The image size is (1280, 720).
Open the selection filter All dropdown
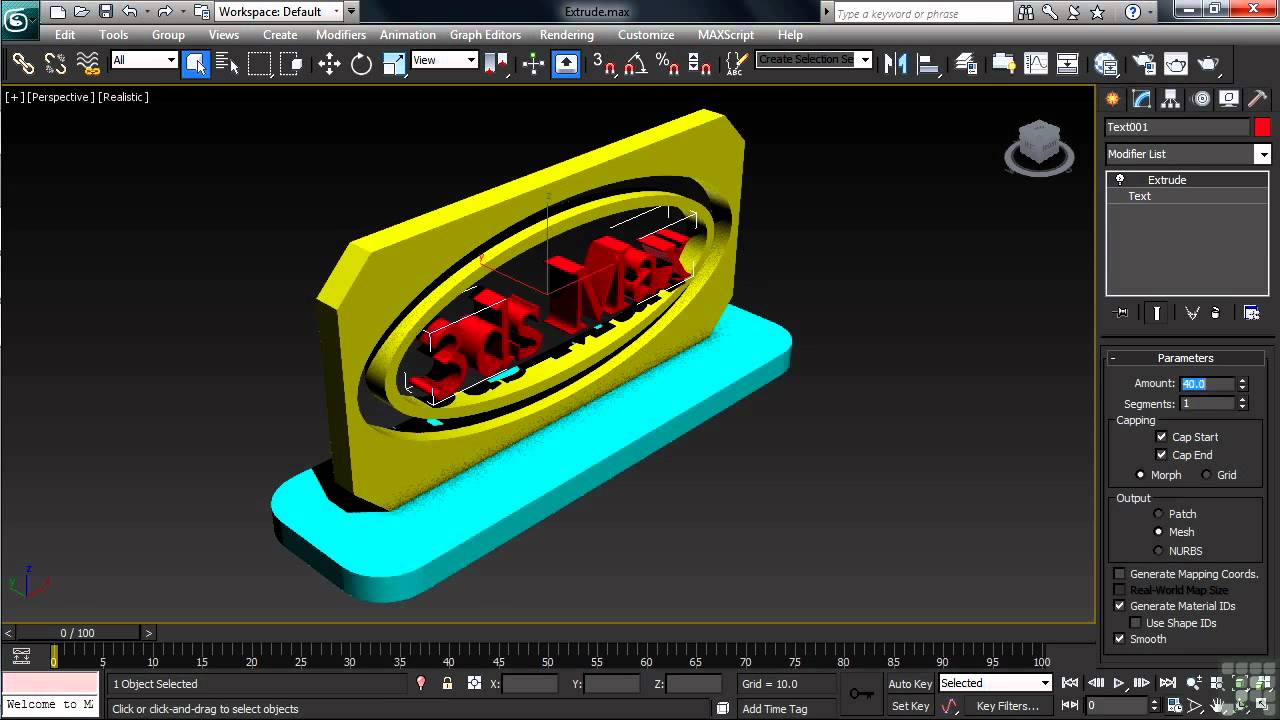[144, 60]
